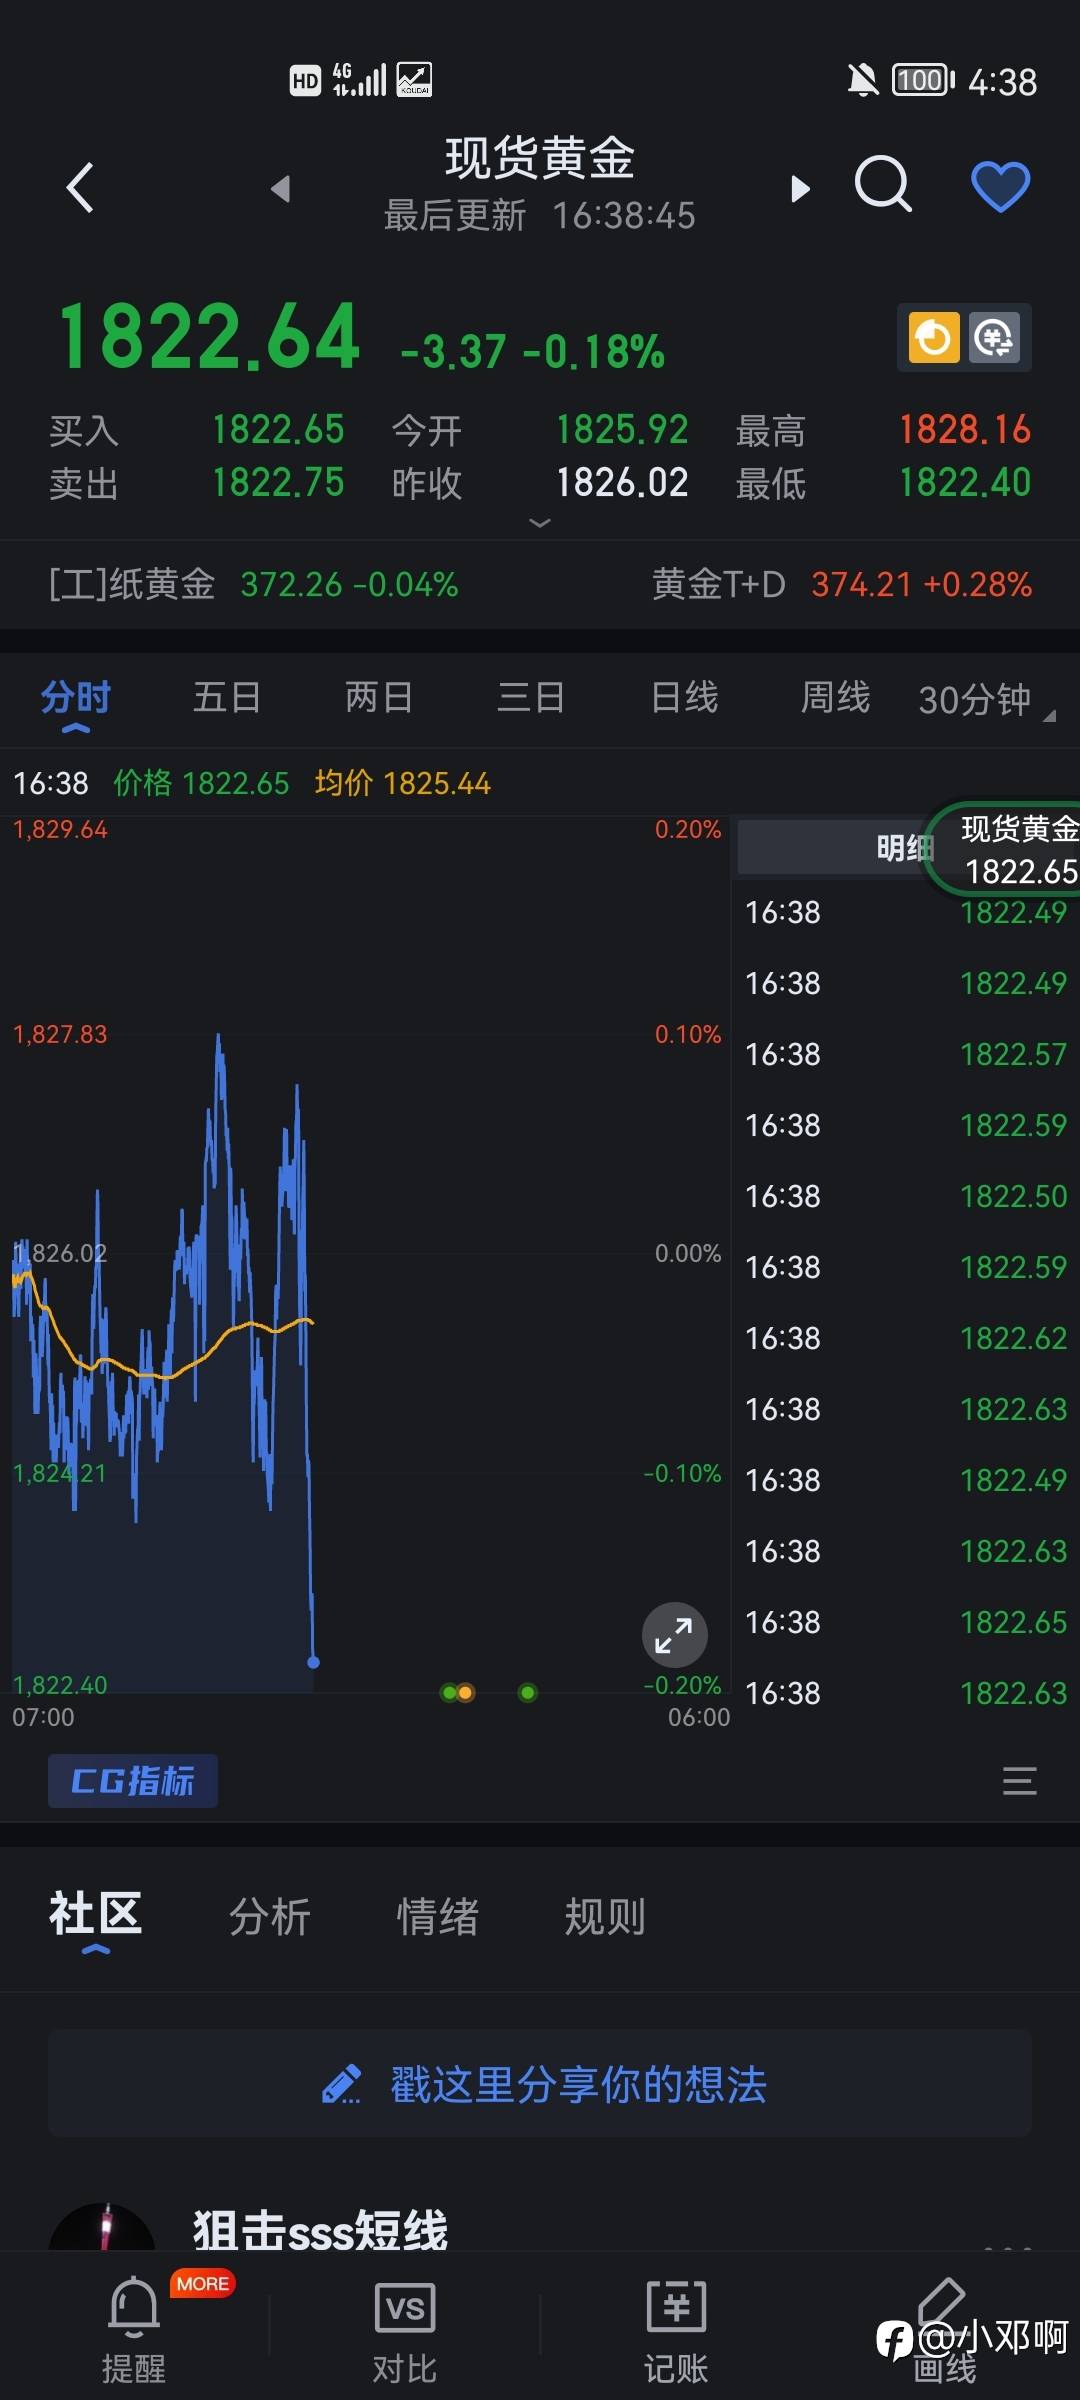1080x2400 pixels.
Task: Tap the 均价 1825.44 label
Action: 402,783
